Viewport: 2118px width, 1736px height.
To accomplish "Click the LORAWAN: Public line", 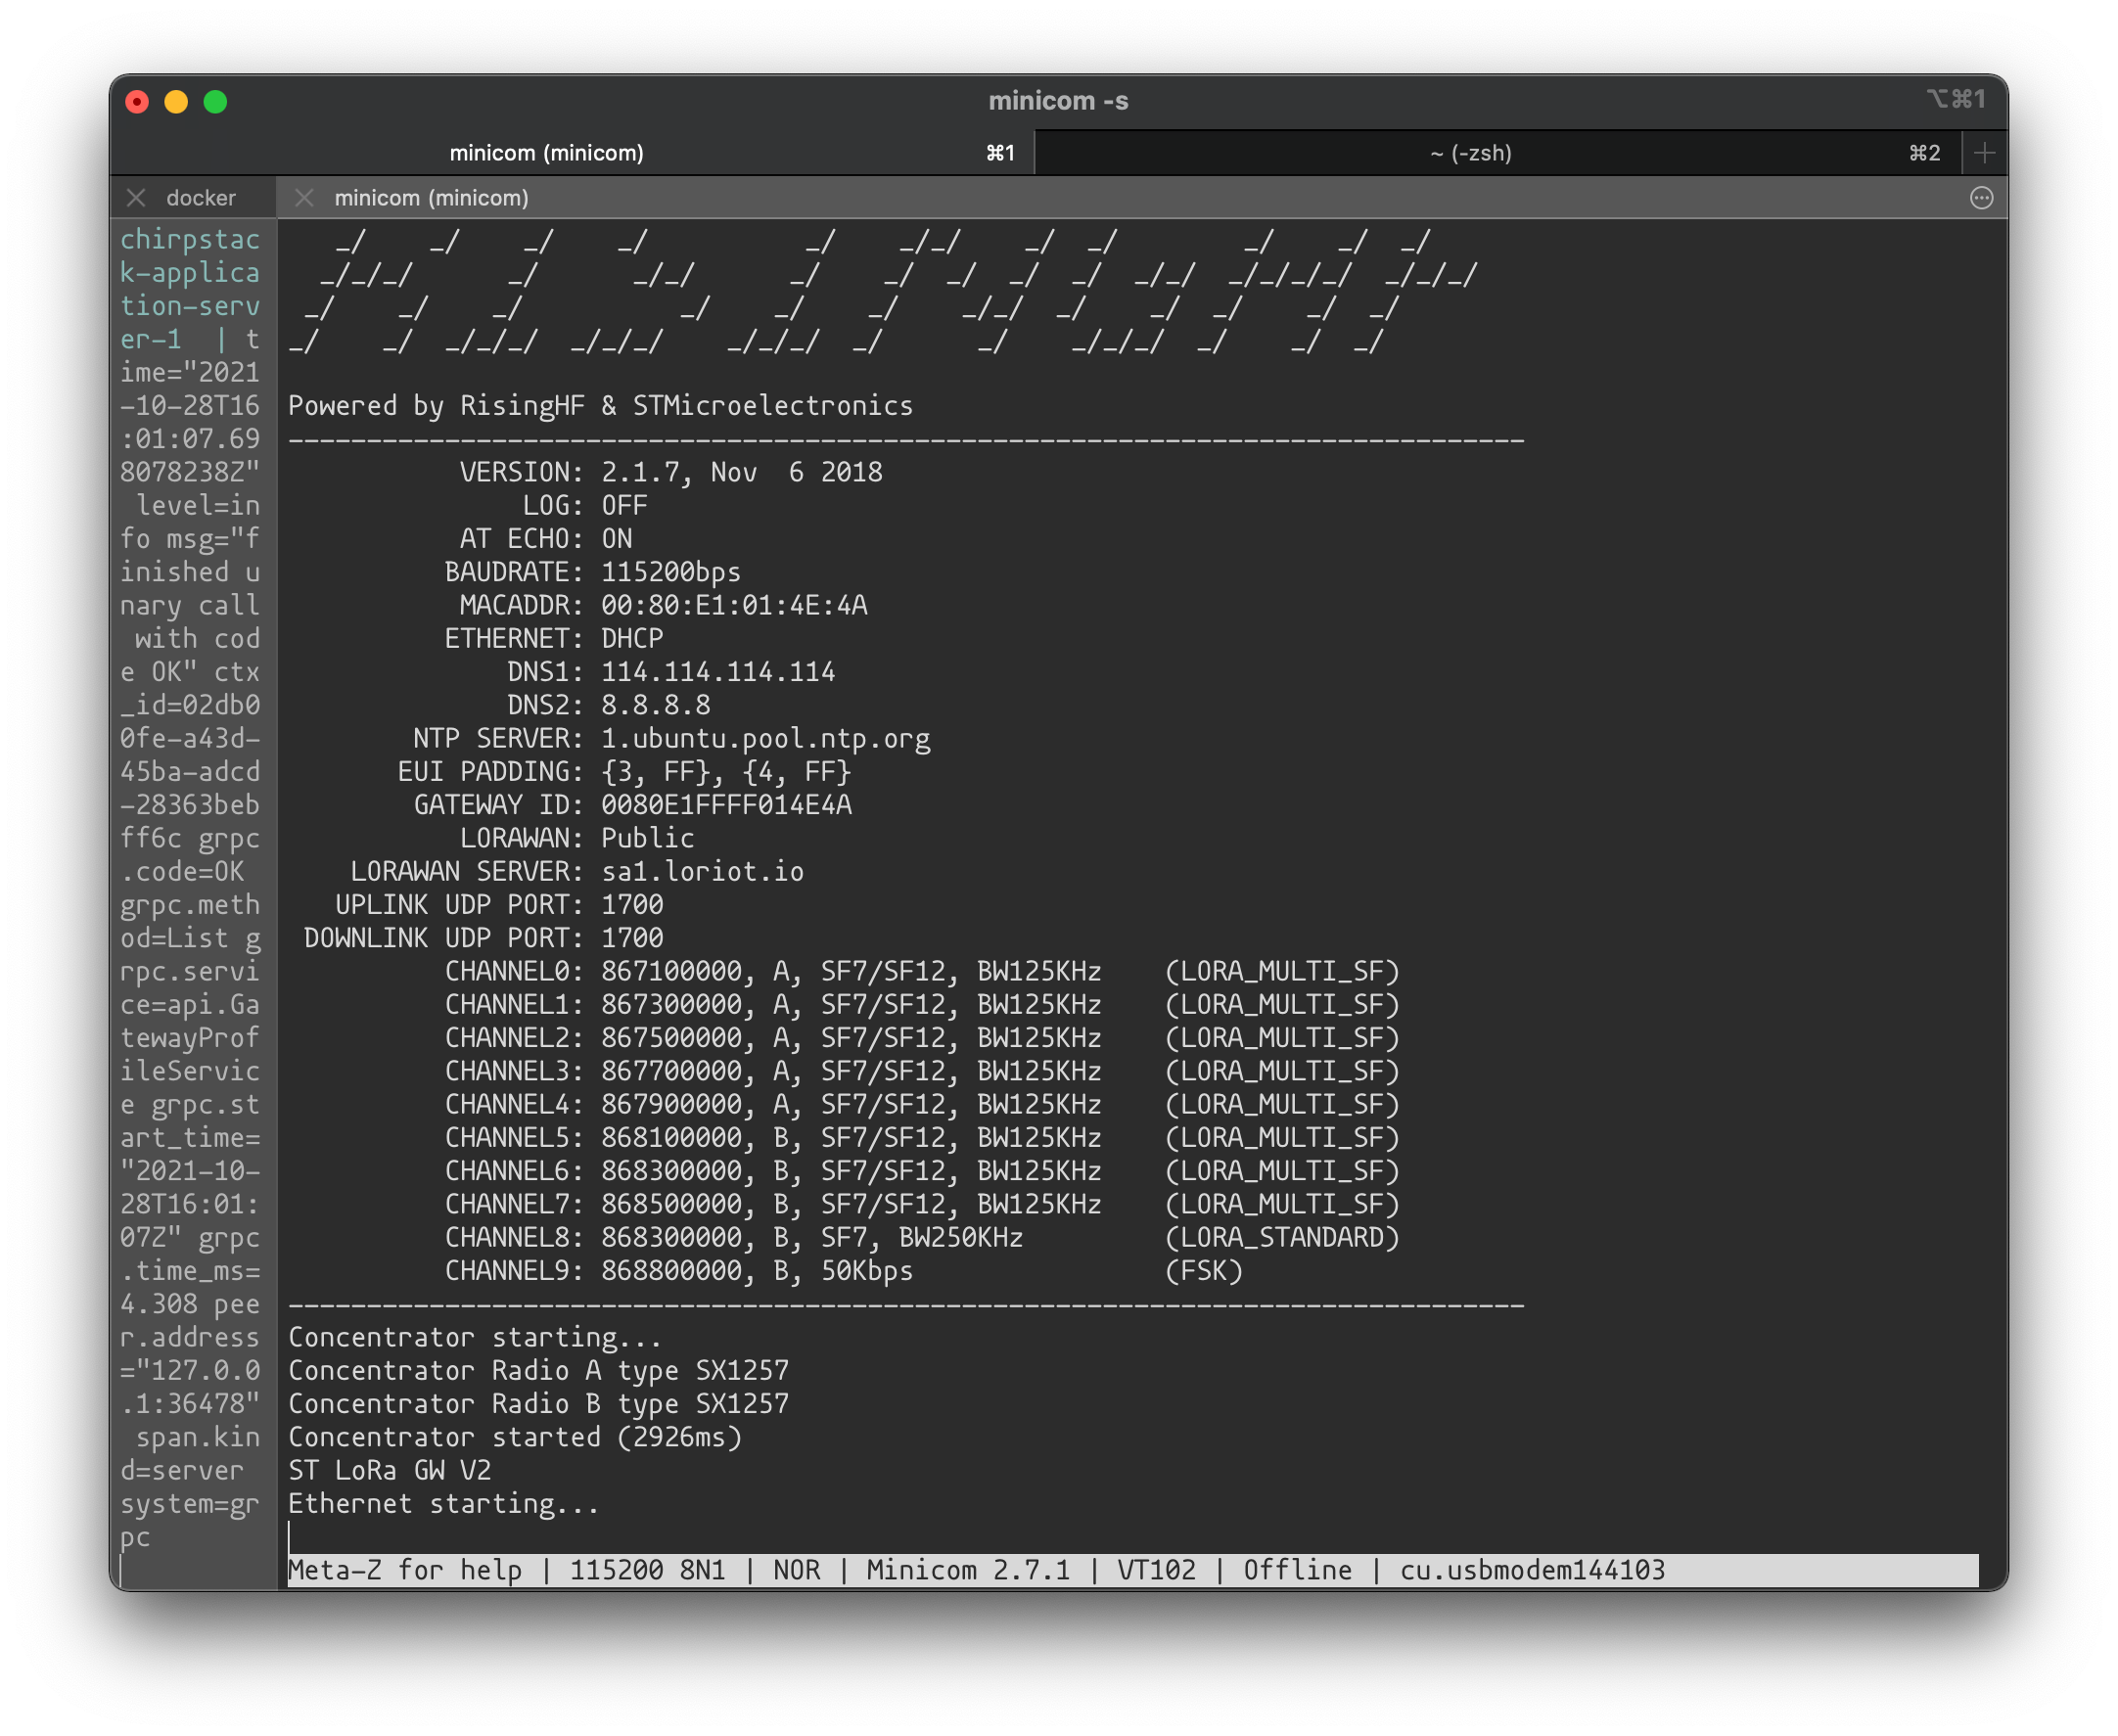I will (x=577, y=838).
